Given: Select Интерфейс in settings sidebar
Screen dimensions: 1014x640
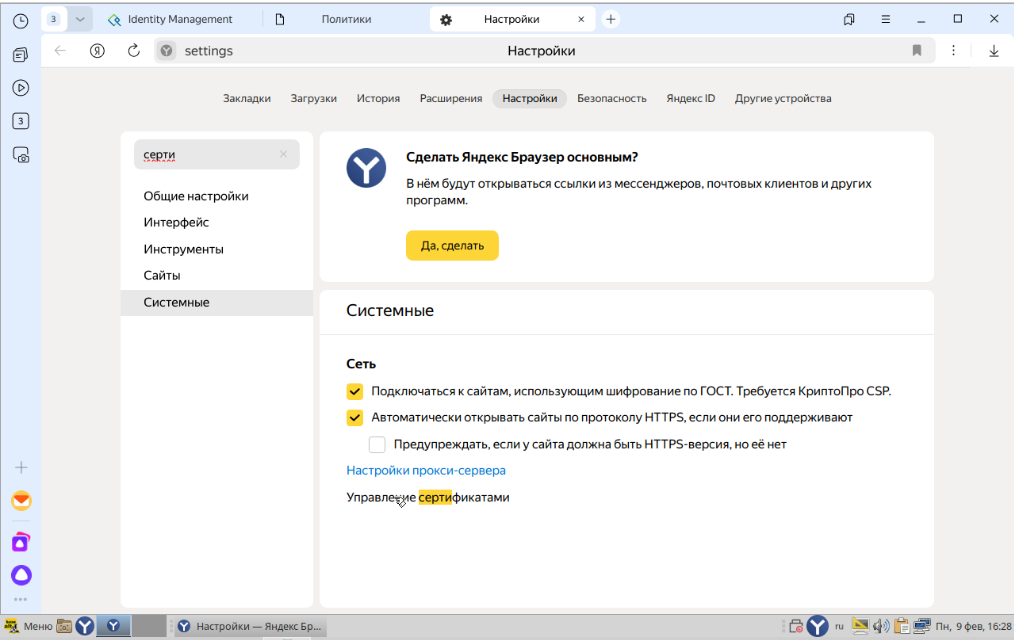Looking at the screenshot, I should click(x=176, y=223).
